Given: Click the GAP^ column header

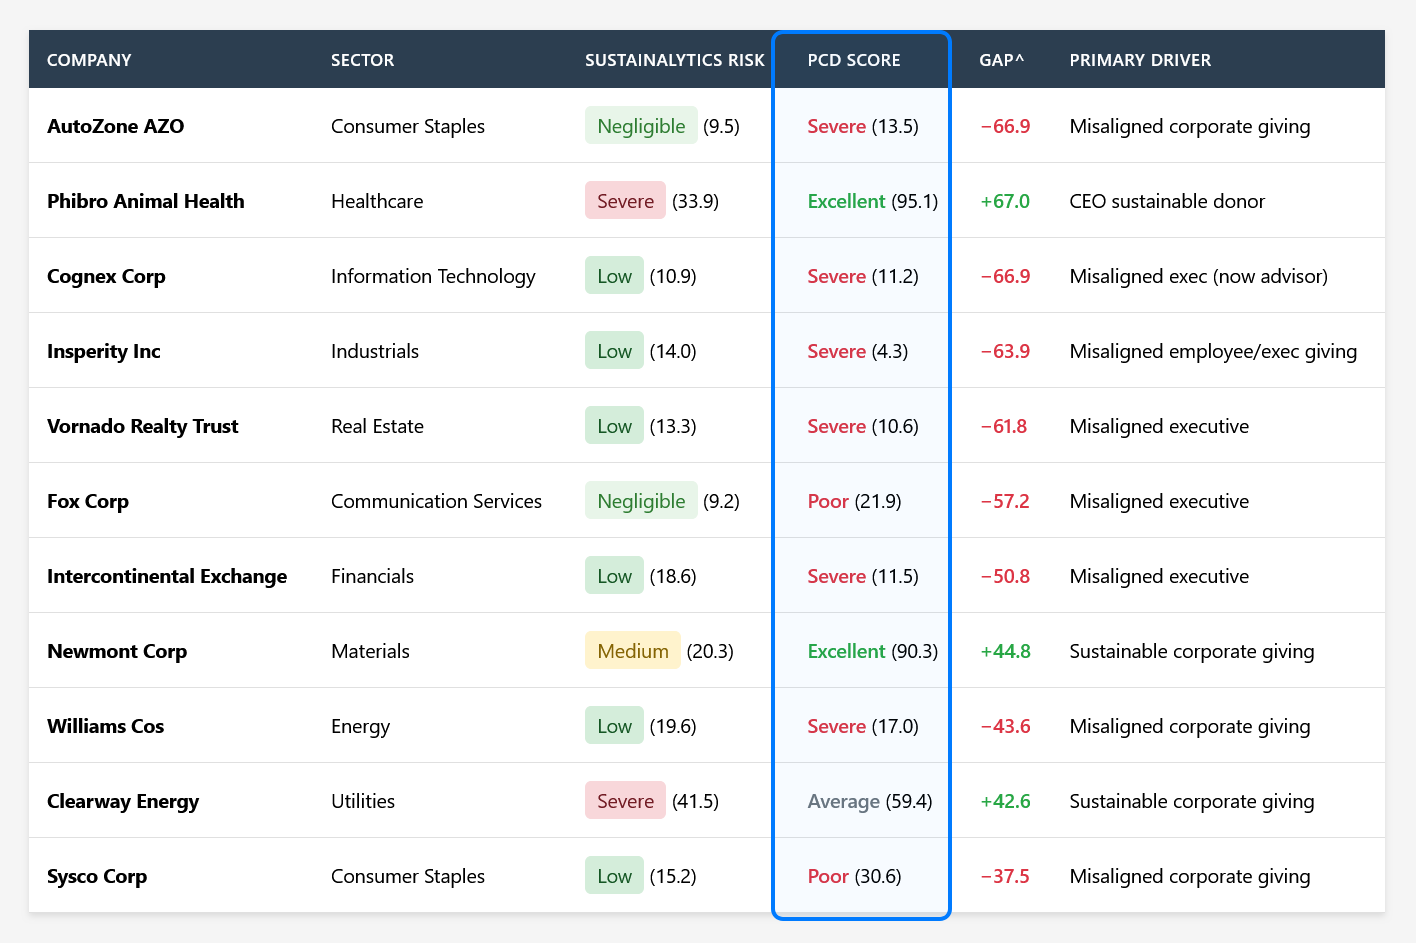Looking at the screenshot, I should click(1002, 60).
